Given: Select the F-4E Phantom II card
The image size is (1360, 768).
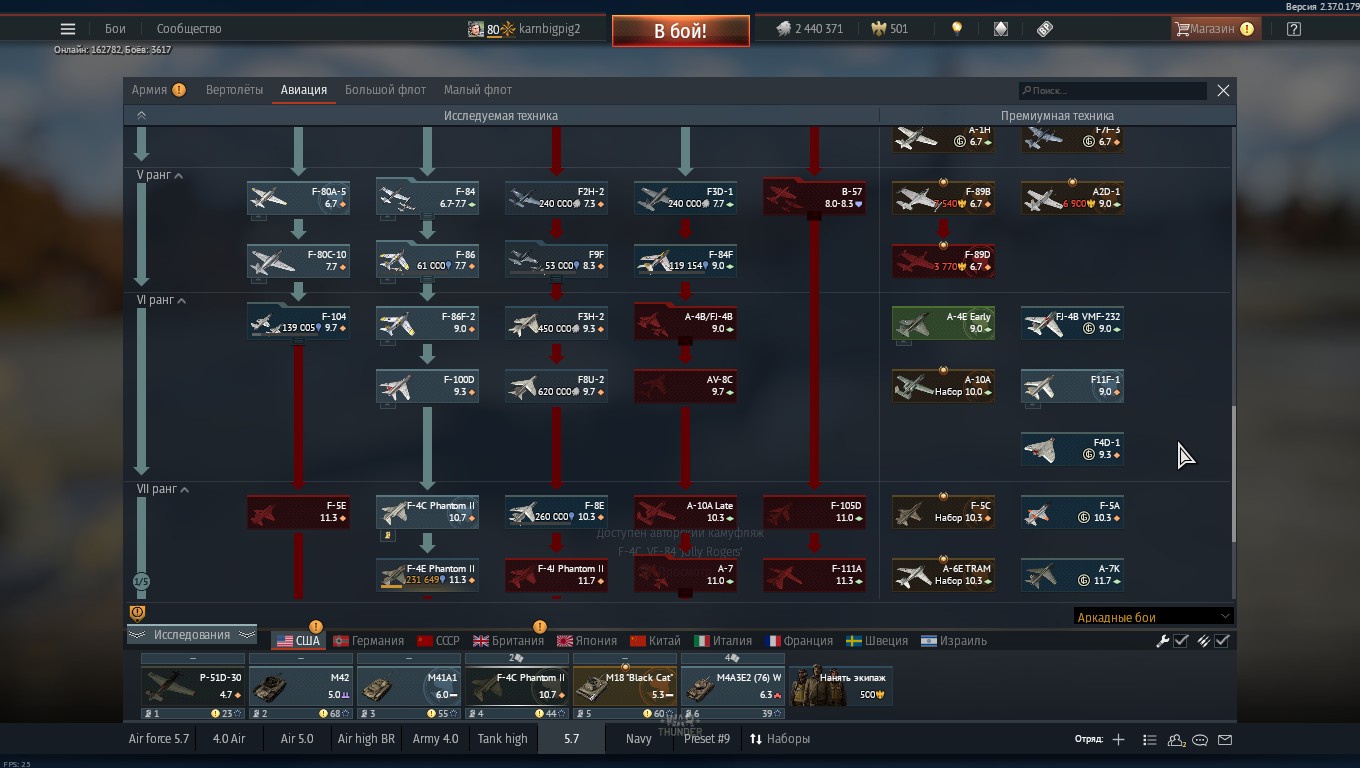Looking at the screenshot, I should pos(427,575).
